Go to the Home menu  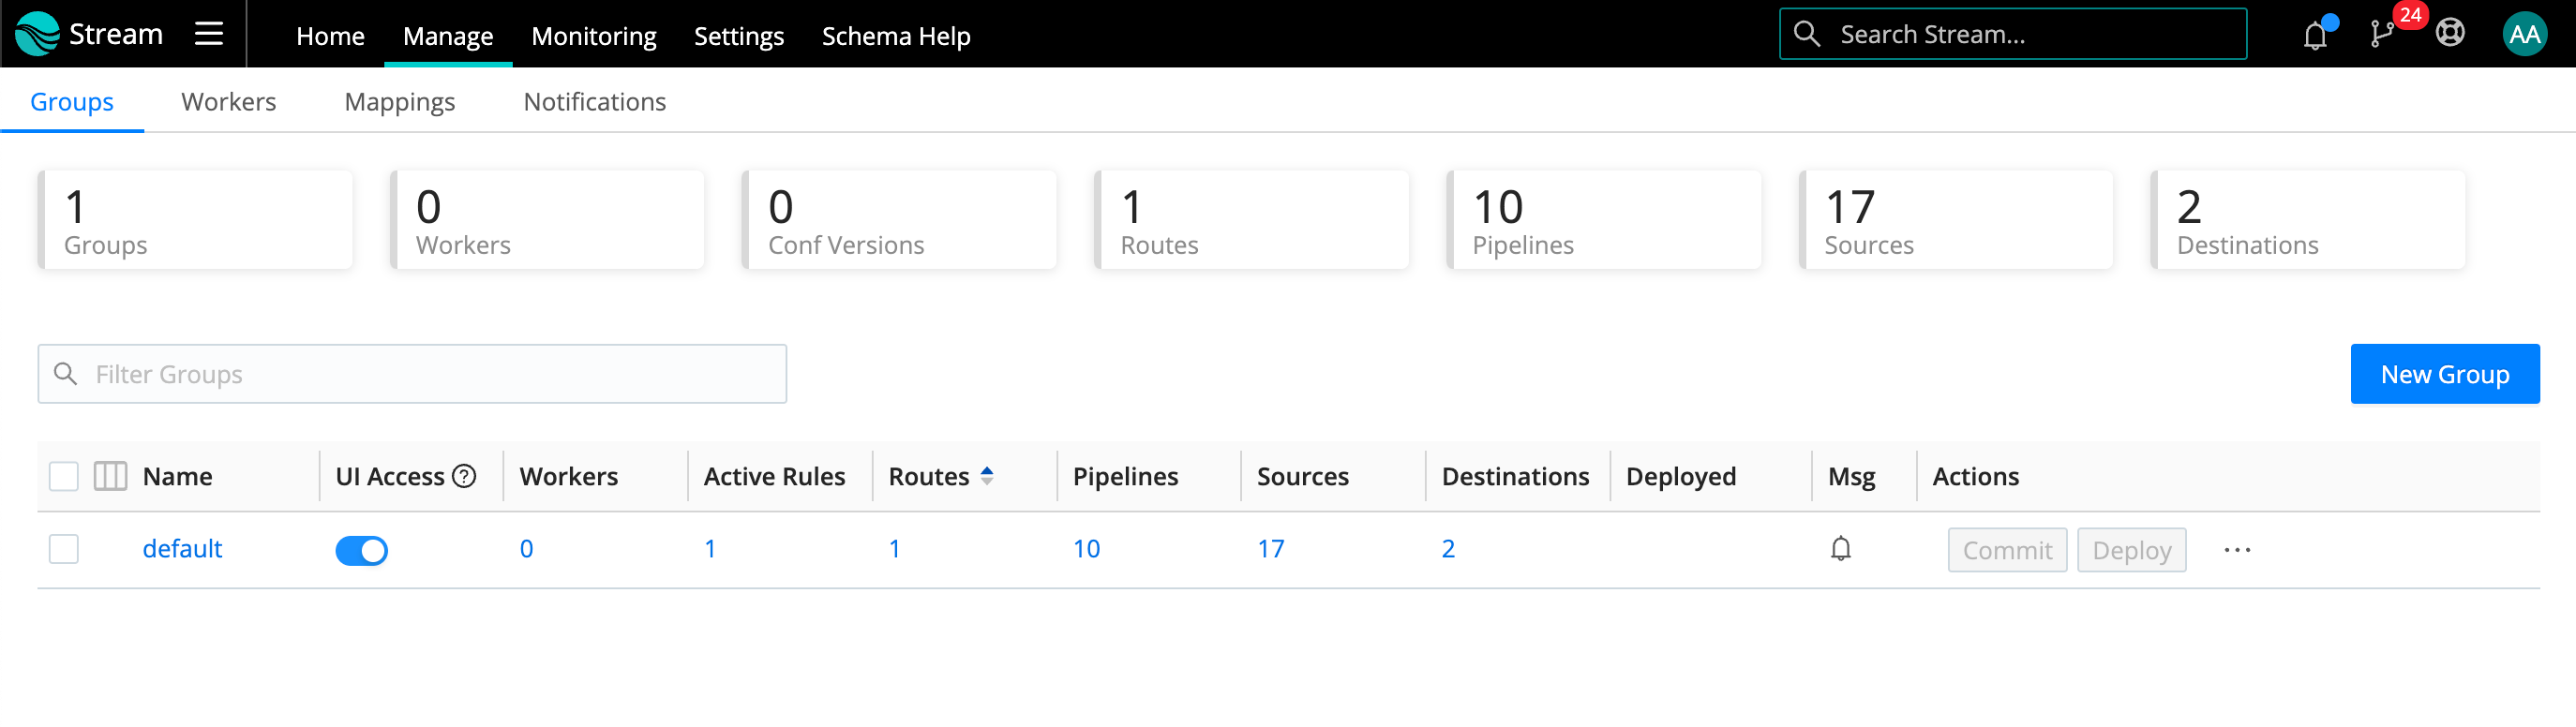330,36
